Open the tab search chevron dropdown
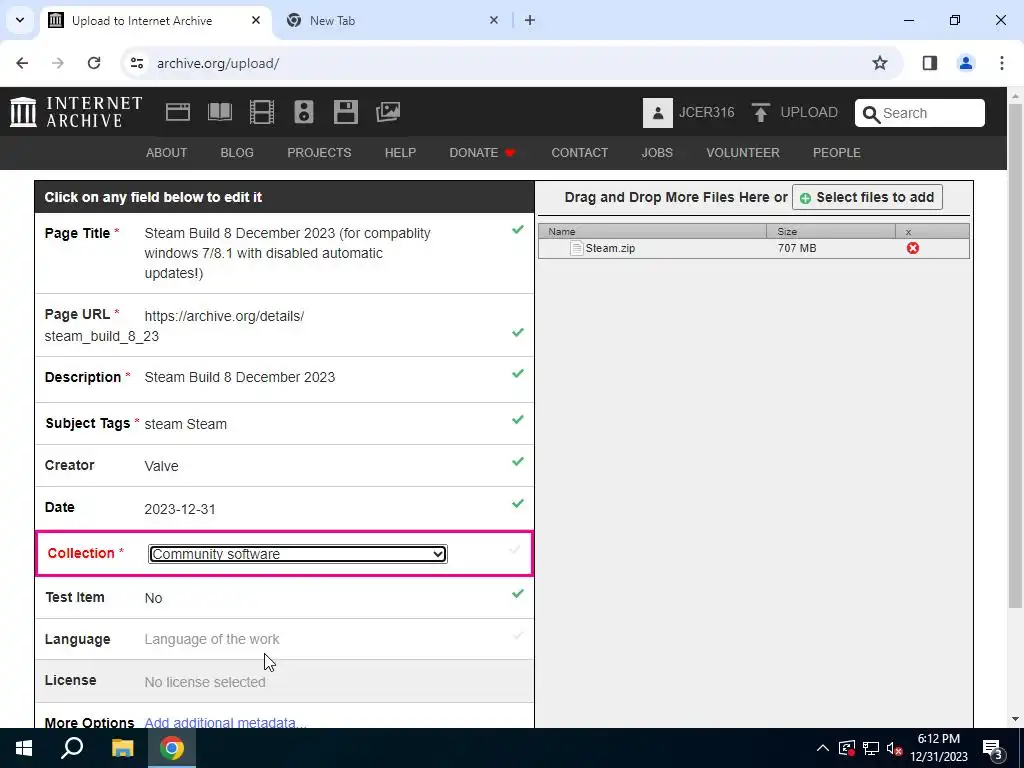The width and height of the screenshot is (1024, 768). click(x=20, y=20)
